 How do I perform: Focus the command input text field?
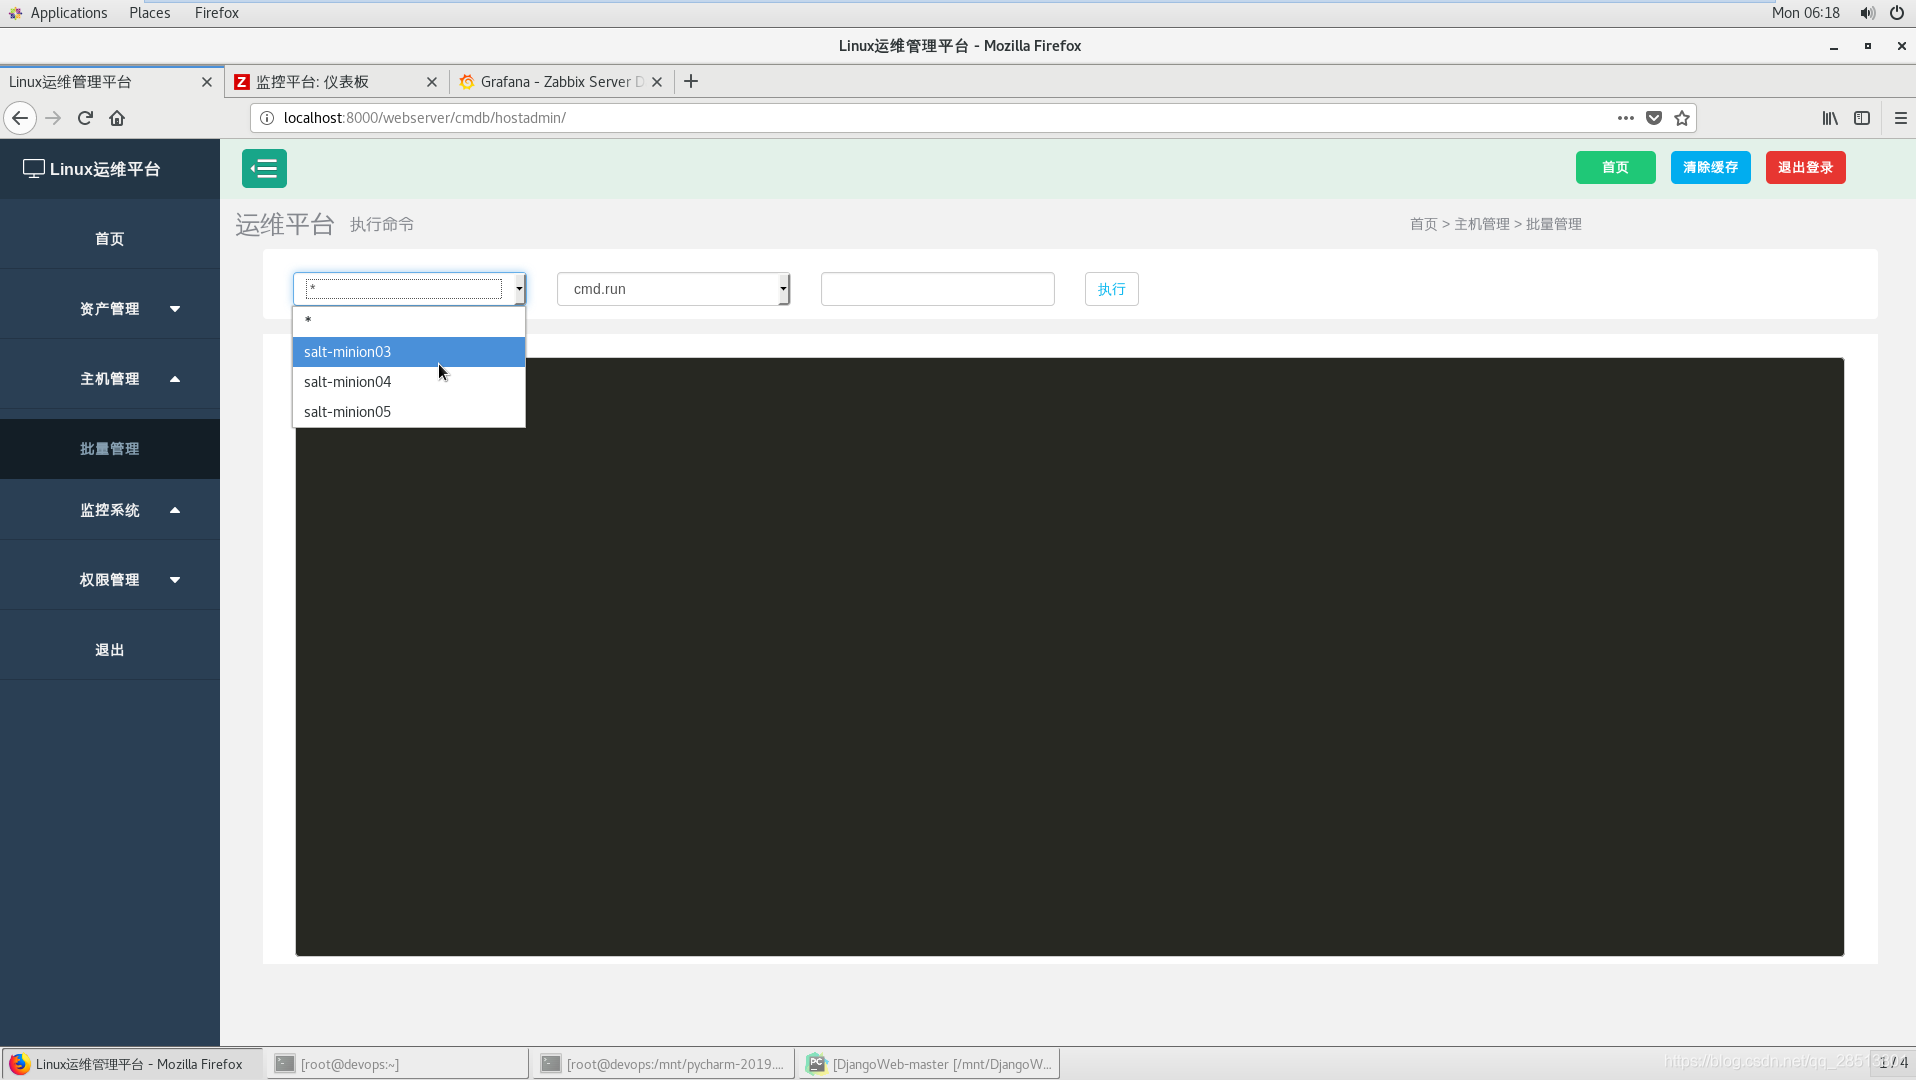pyautogui.click(x=937, y=289)
